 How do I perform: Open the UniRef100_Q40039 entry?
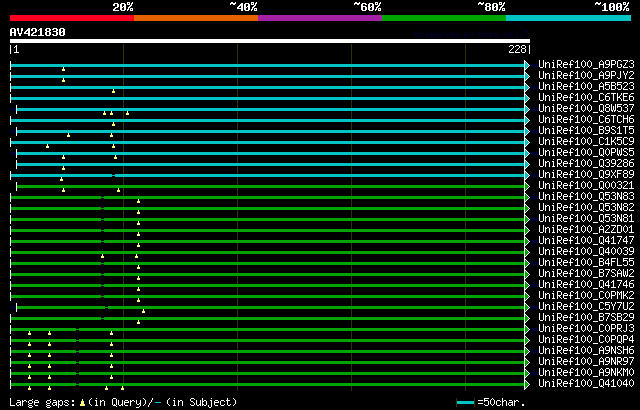[x=586, y=252]
